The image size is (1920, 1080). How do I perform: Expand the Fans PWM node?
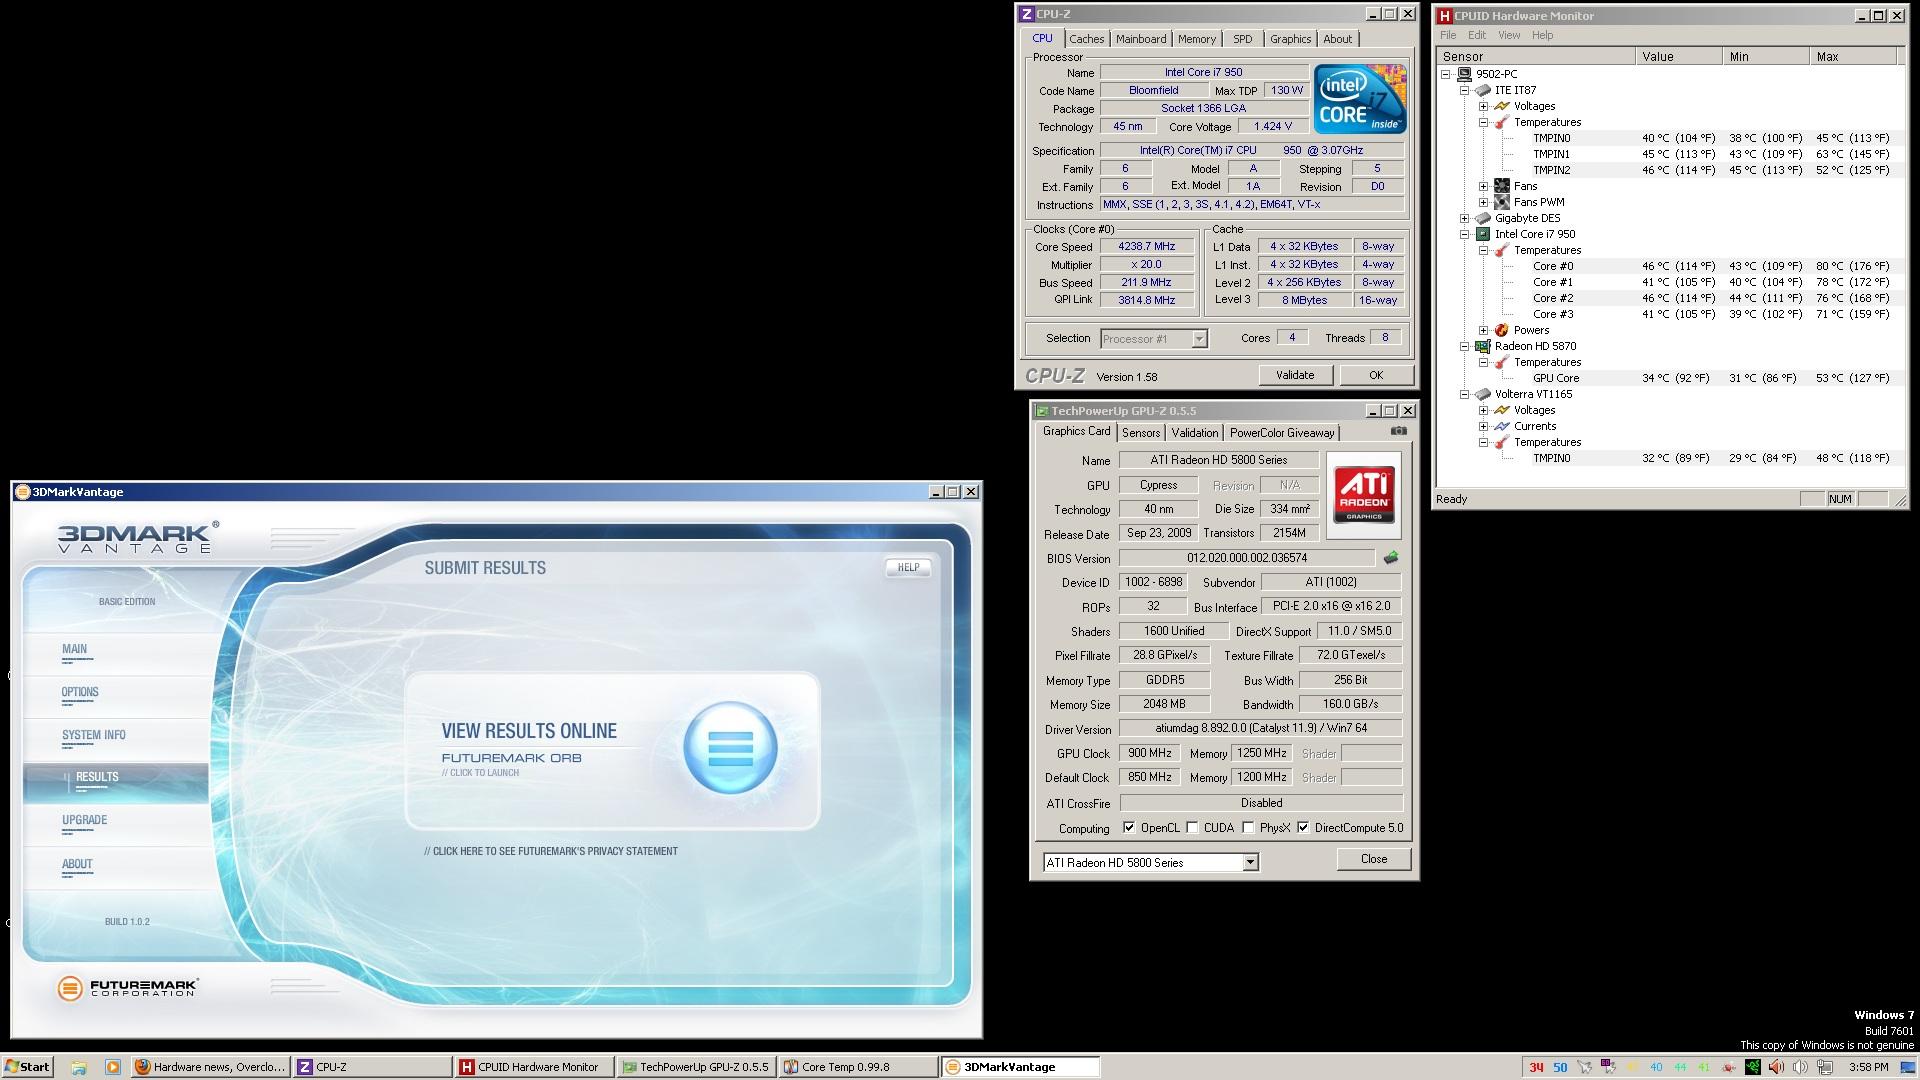click(1484, 202)
